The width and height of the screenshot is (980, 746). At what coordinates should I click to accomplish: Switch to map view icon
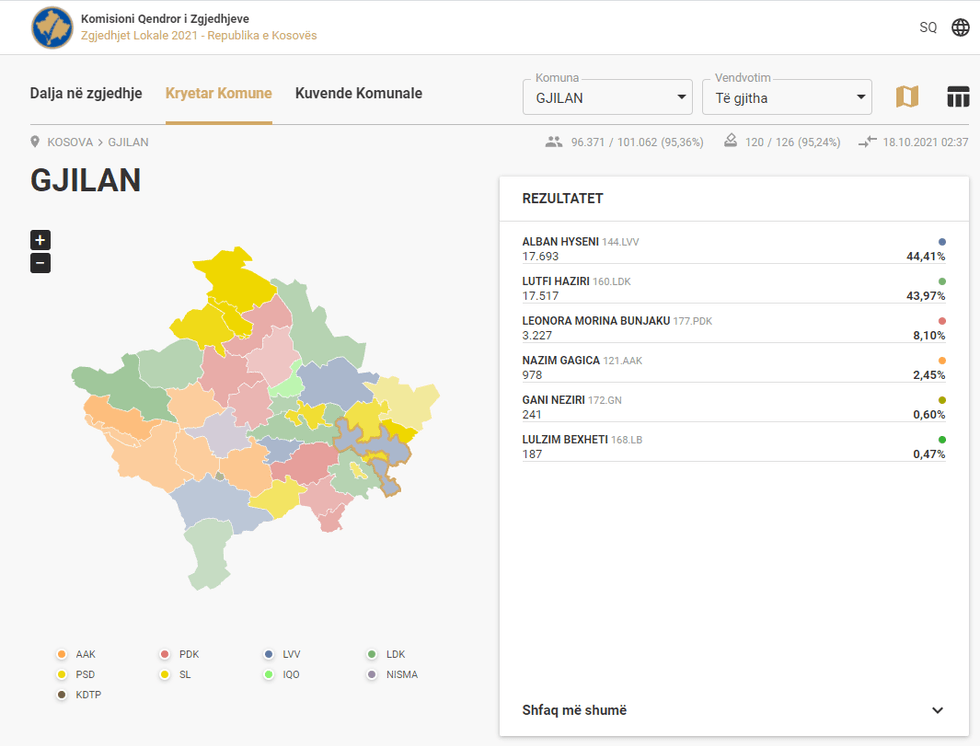click(x=907, y=97)
